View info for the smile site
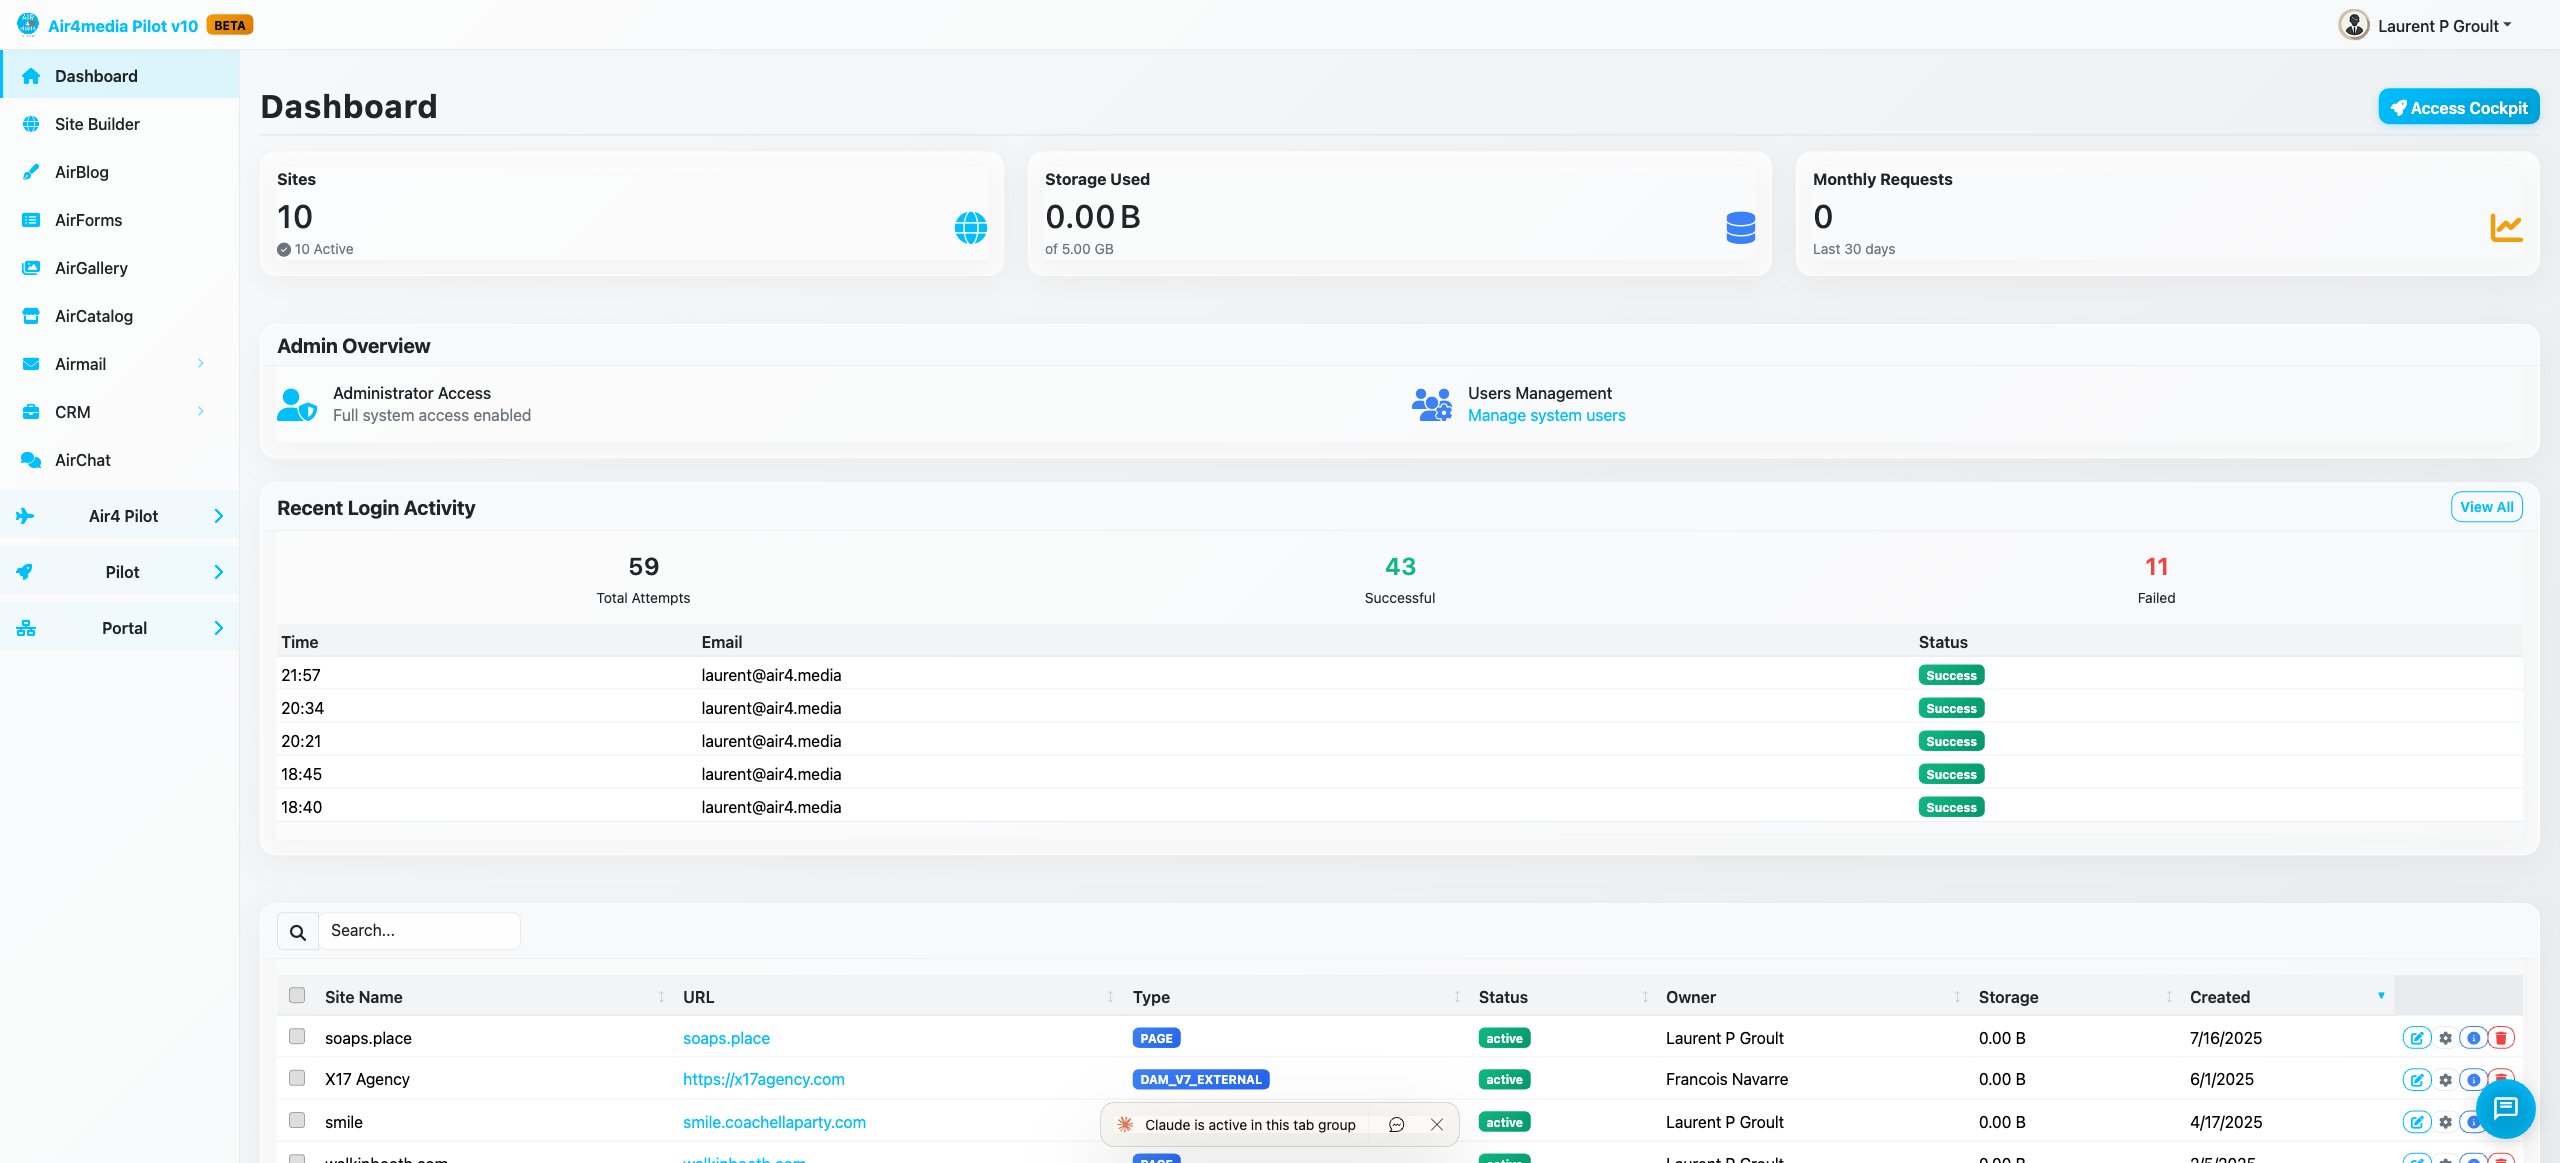This screenshot has height=1163, width=2560. coord(2472,1122)
